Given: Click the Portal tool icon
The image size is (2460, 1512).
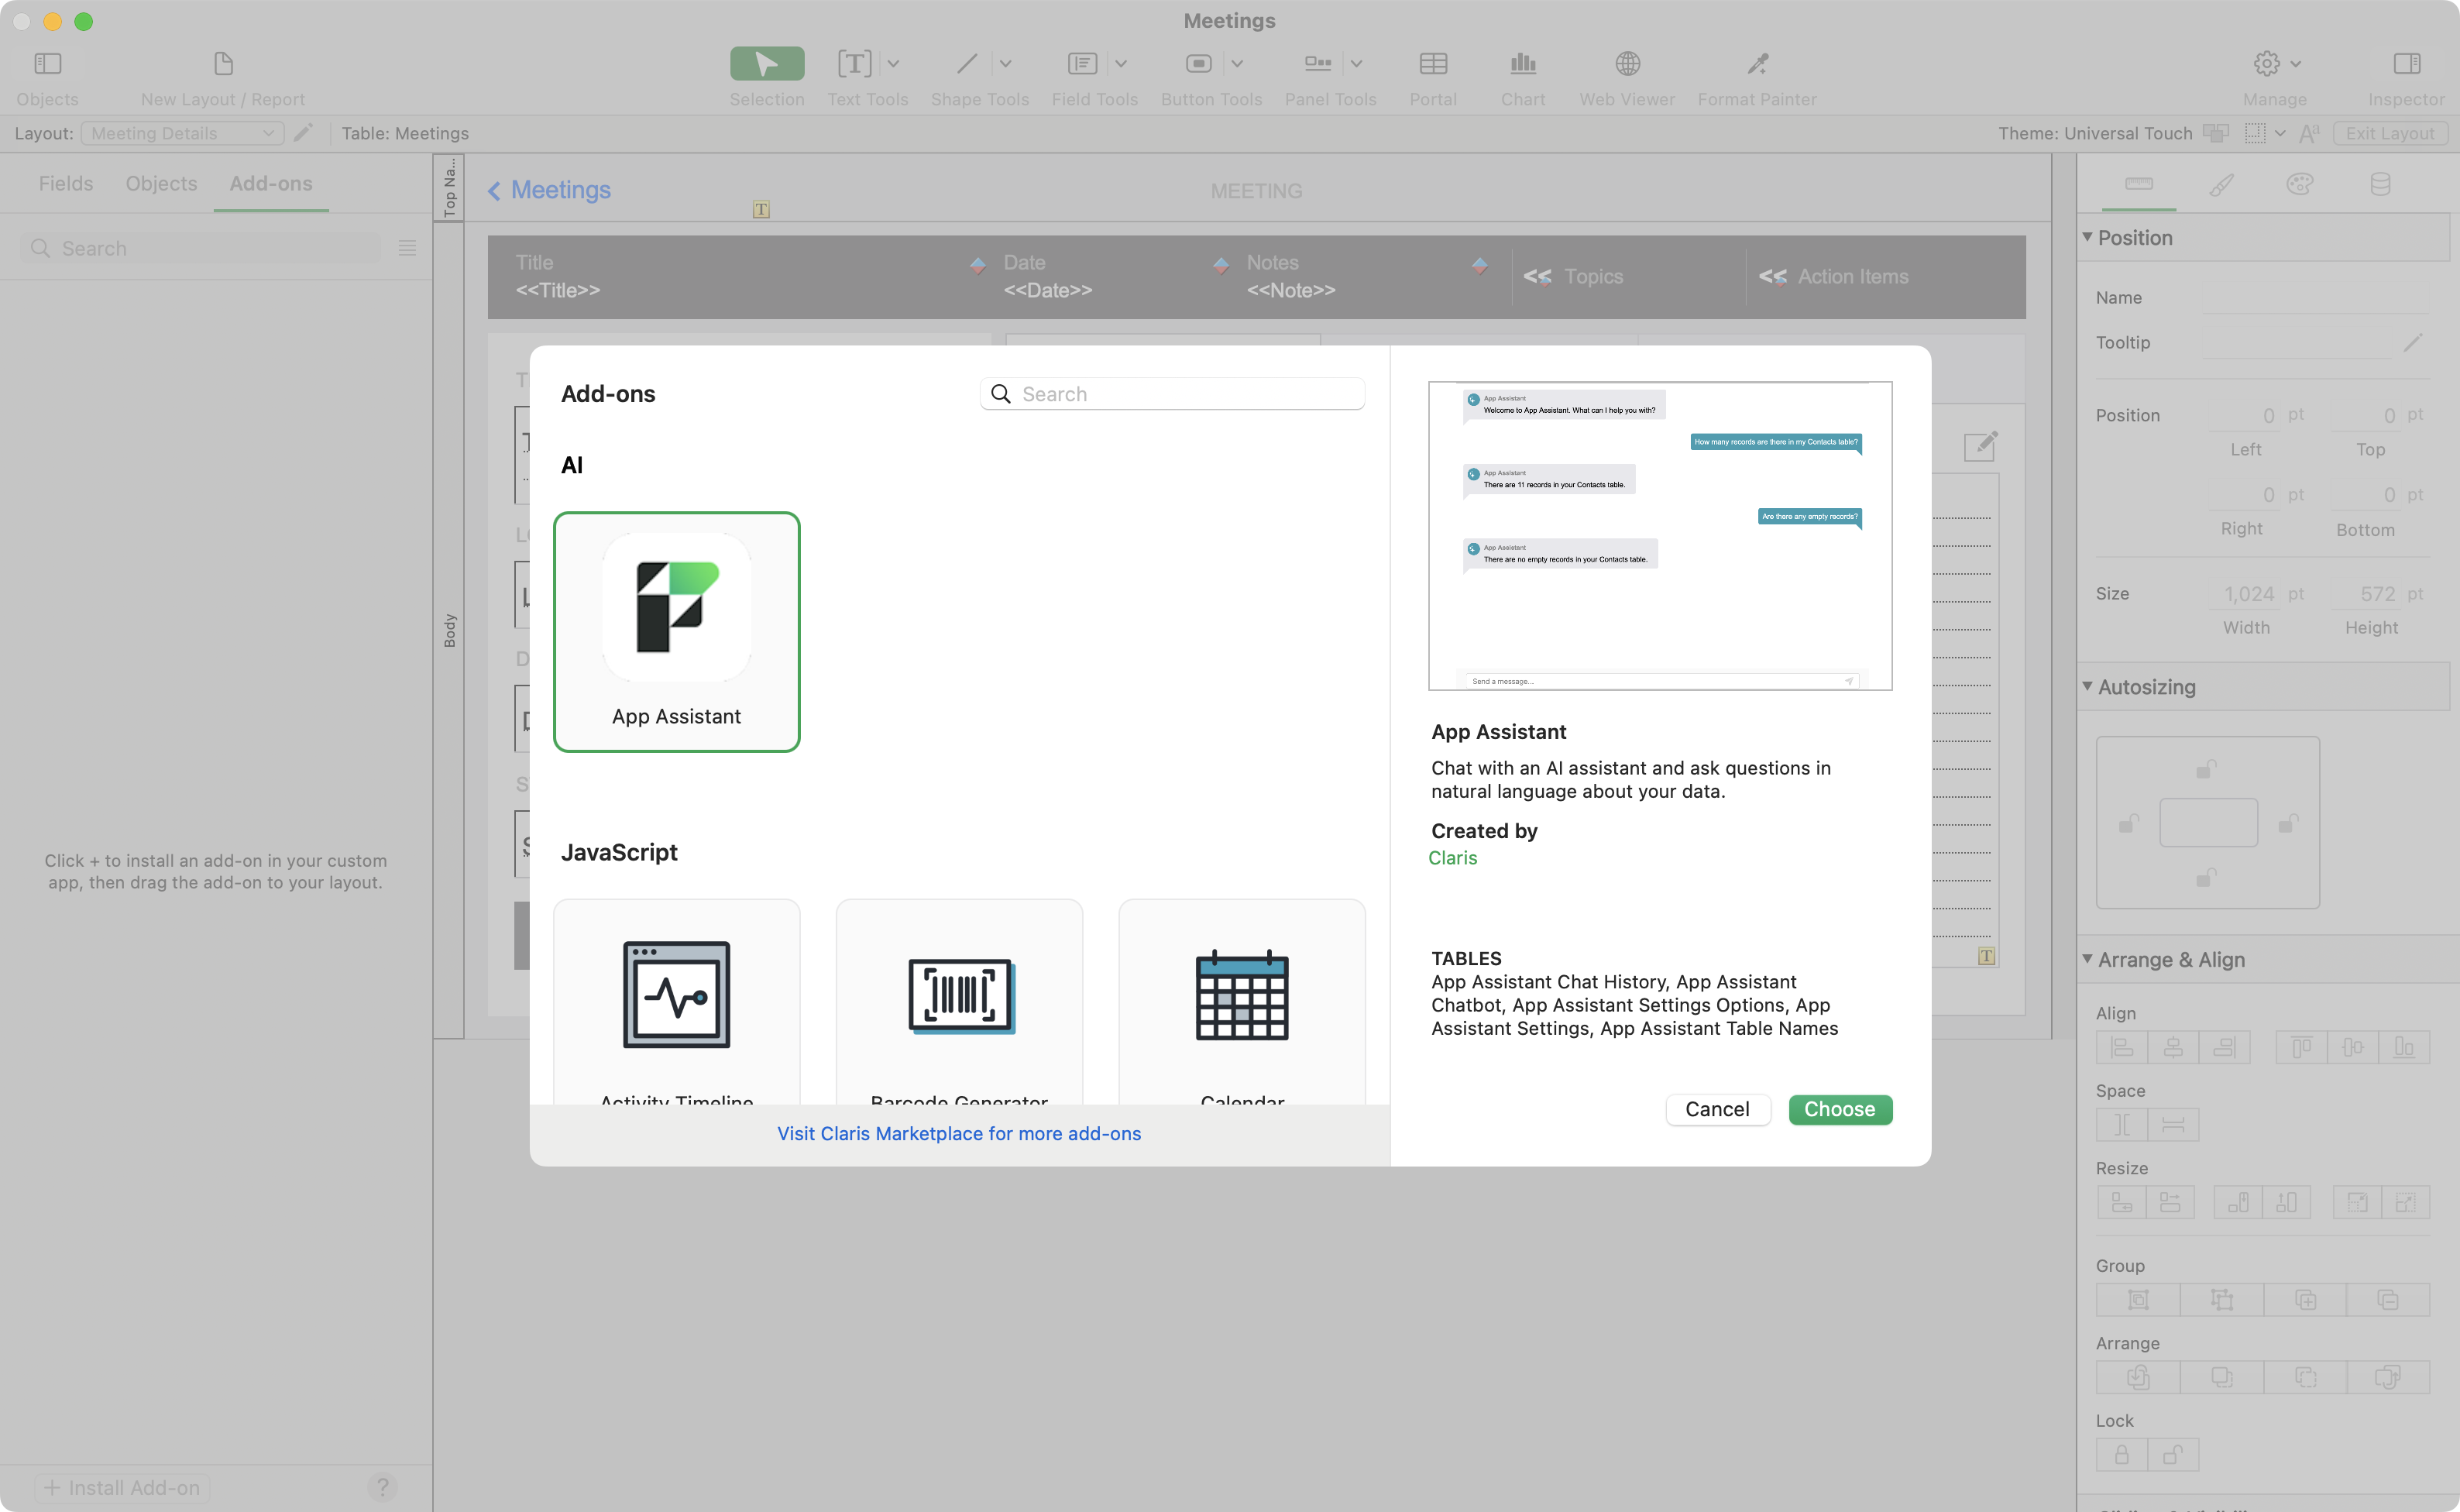Looking at the screenshot, I should tap(1433, 64).
